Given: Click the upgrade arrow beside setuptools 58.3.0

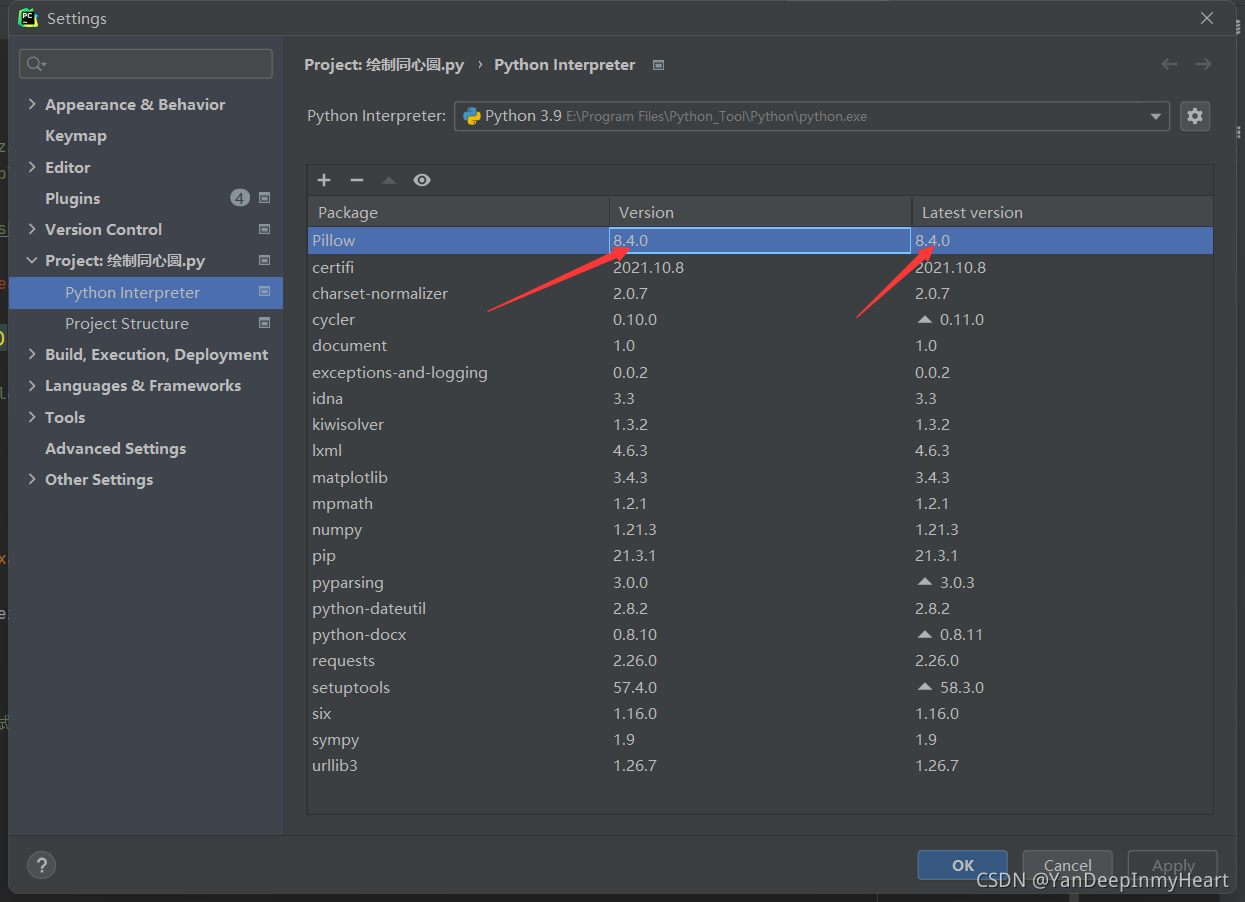Looking at the screenshot, I should [x=925, y=687].
